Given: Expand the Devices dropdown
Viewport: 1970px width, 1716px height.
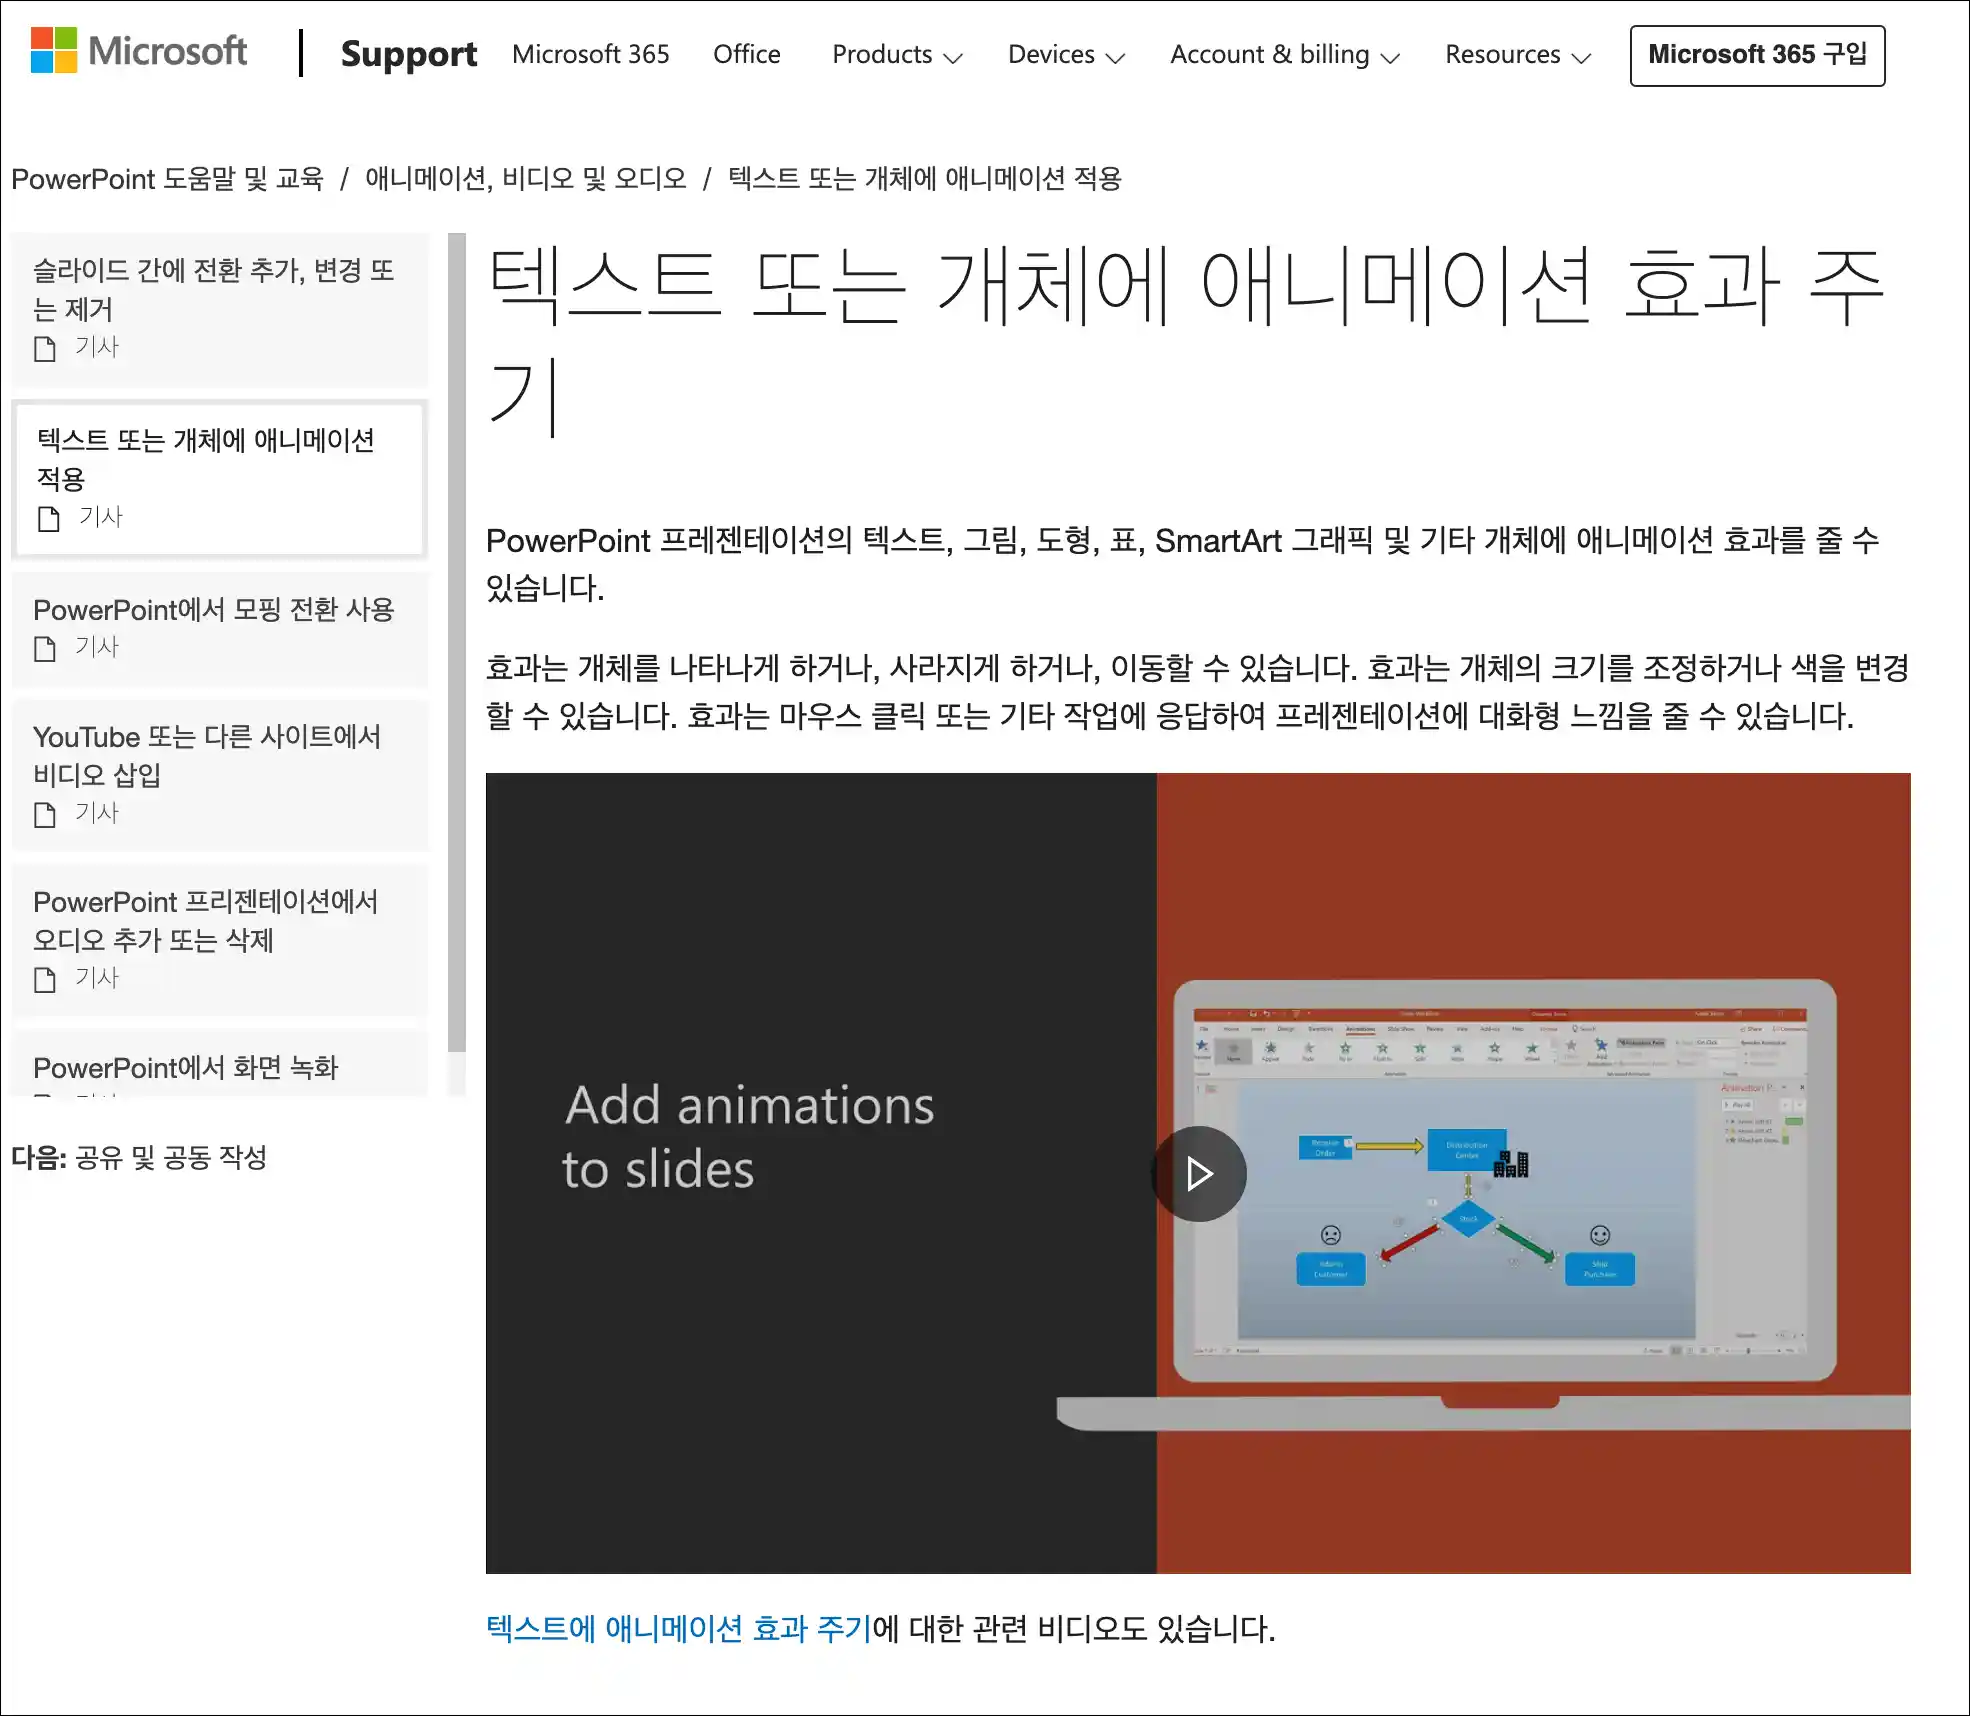Looking at the screenshot, I should (1066, 55).
